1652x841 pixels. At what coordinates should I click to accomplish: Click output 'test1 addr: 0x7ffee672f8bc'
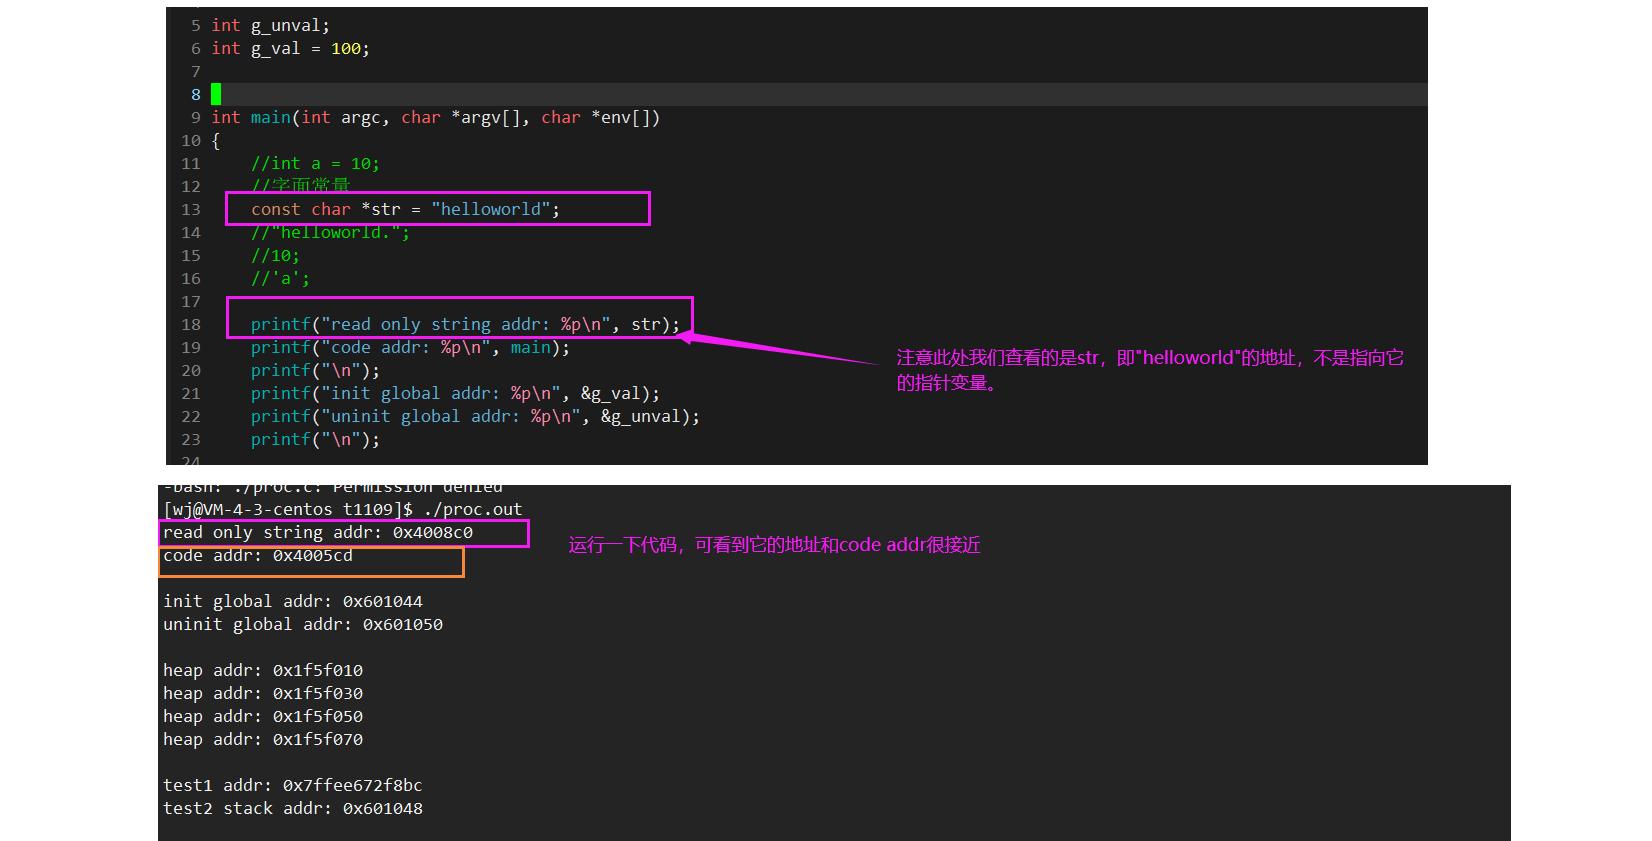[293, 786]
